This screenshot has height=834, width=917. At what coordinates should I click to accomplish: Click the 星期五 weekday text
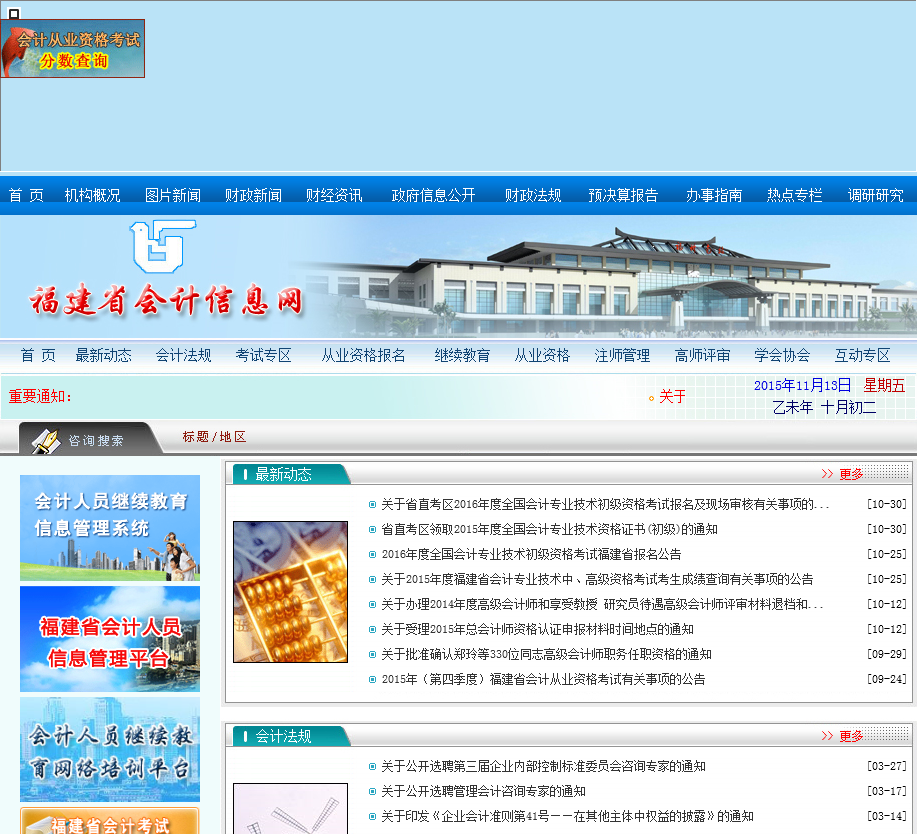pyautogui.click(x=884, y=386)
